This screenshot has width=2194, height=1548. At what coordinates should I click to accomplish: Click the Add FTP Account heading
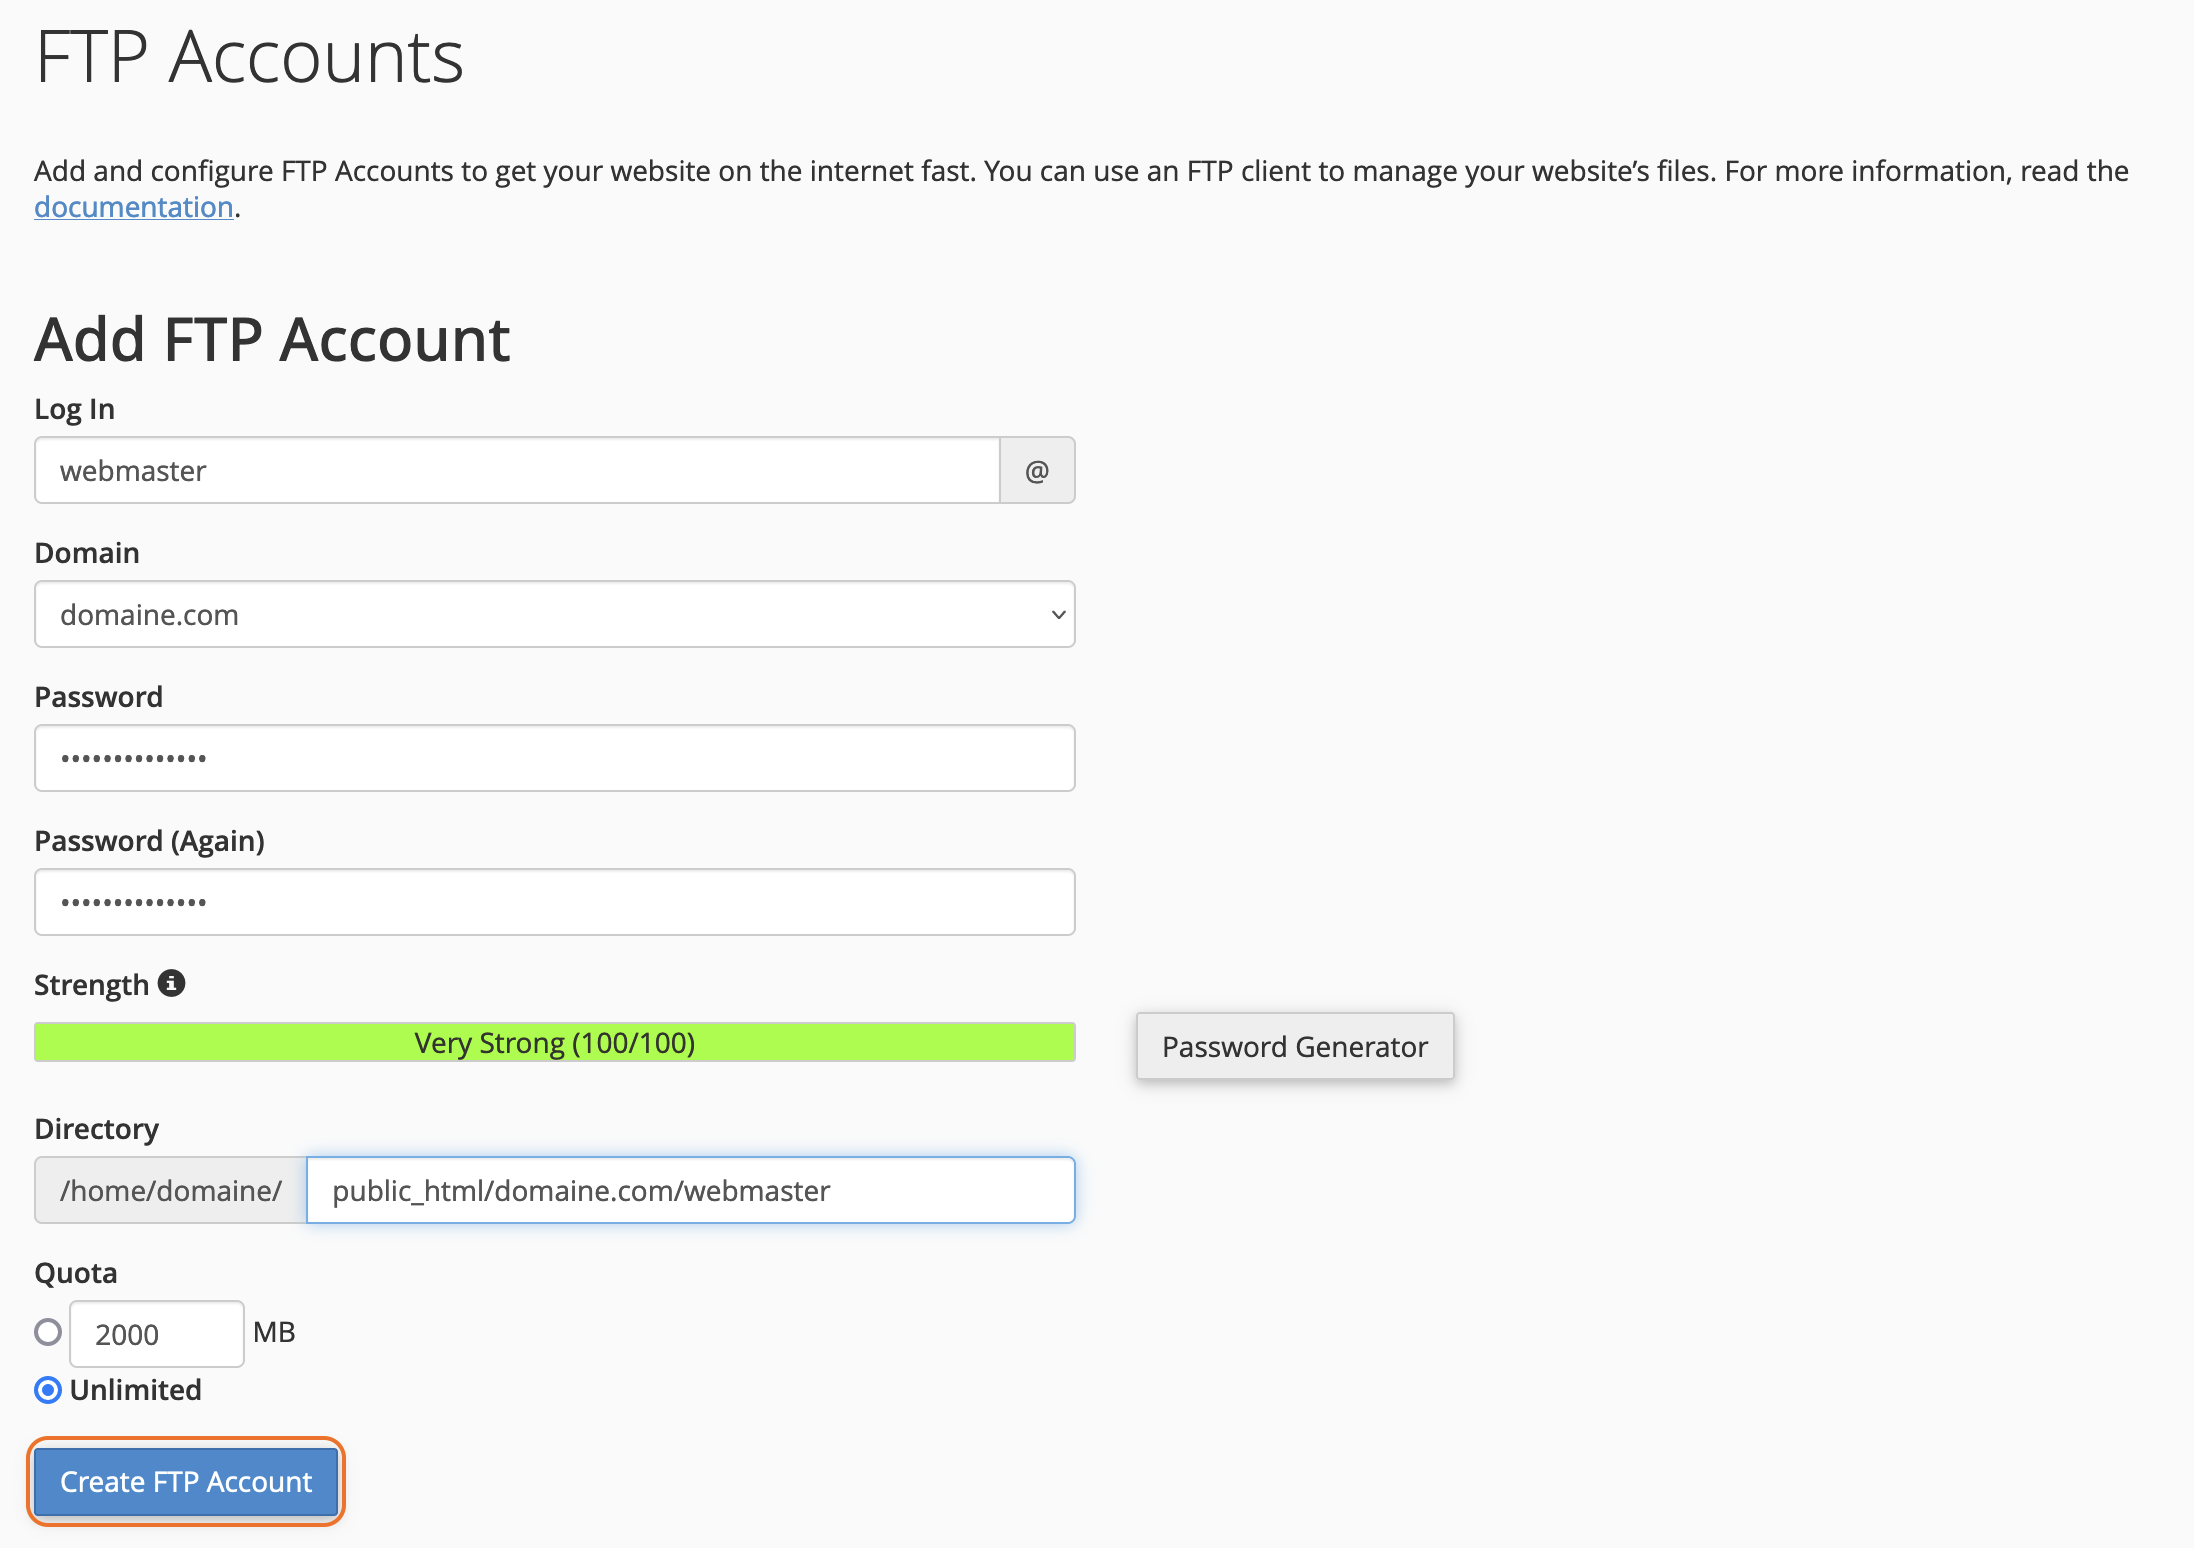272,339
